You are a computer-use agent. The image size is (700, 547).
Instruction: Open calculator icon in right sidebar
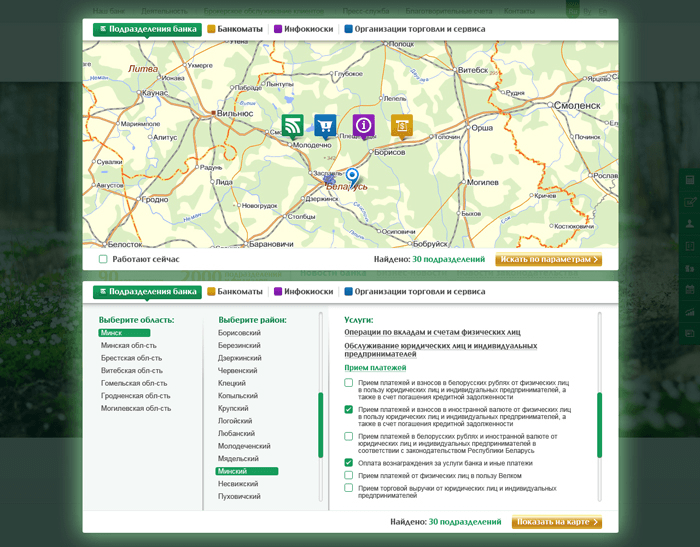(690, 180)
